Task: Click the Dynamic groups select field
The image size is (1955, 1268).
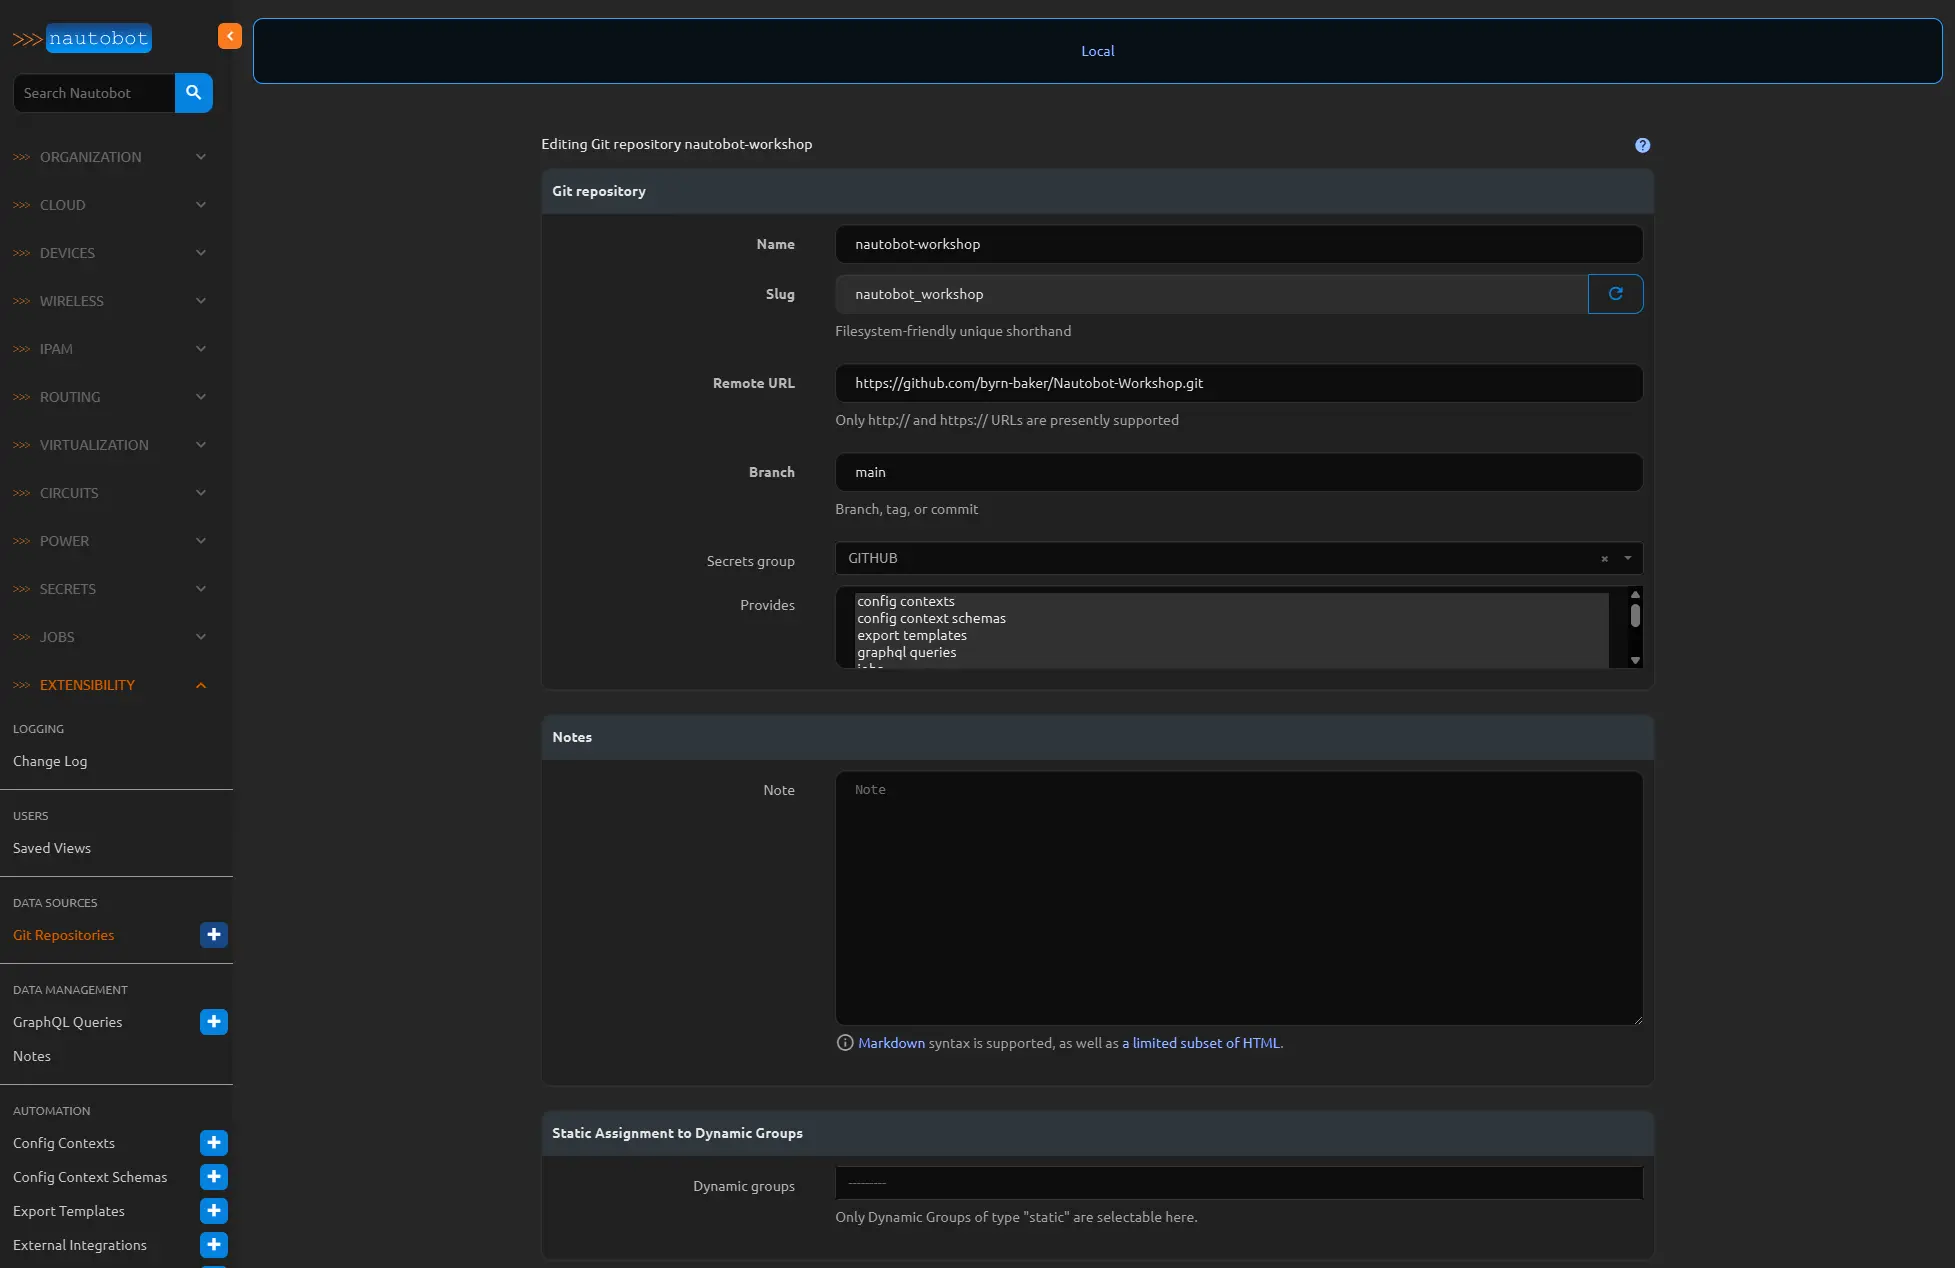Action: [x=1239, y=1183]
